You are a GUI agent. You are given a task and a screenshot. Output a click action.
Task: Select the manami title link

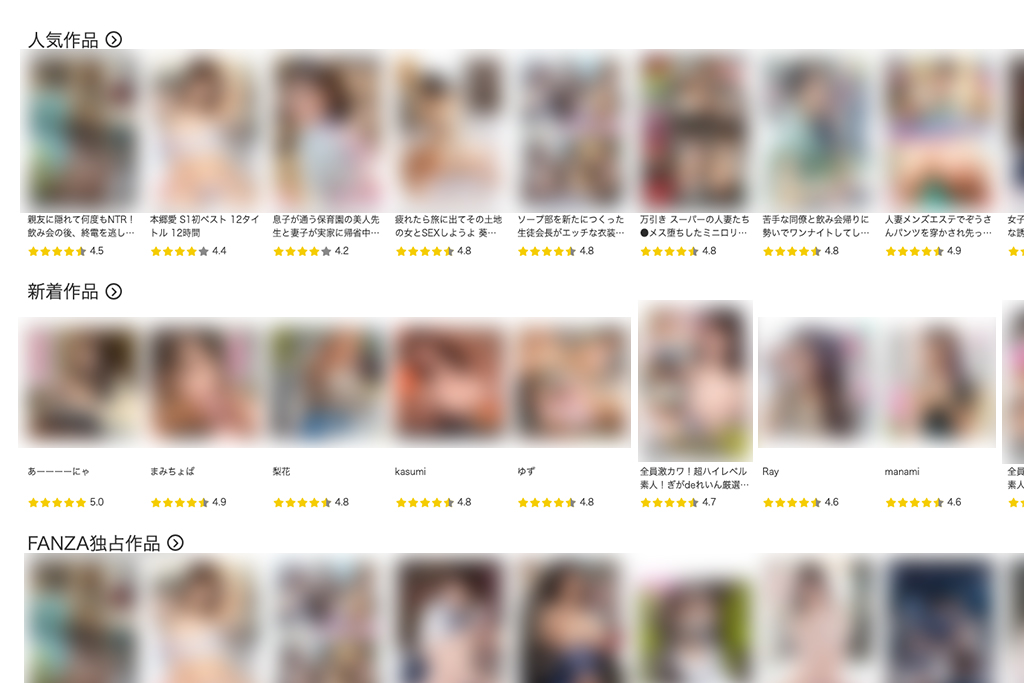click(x=902, y=471)
